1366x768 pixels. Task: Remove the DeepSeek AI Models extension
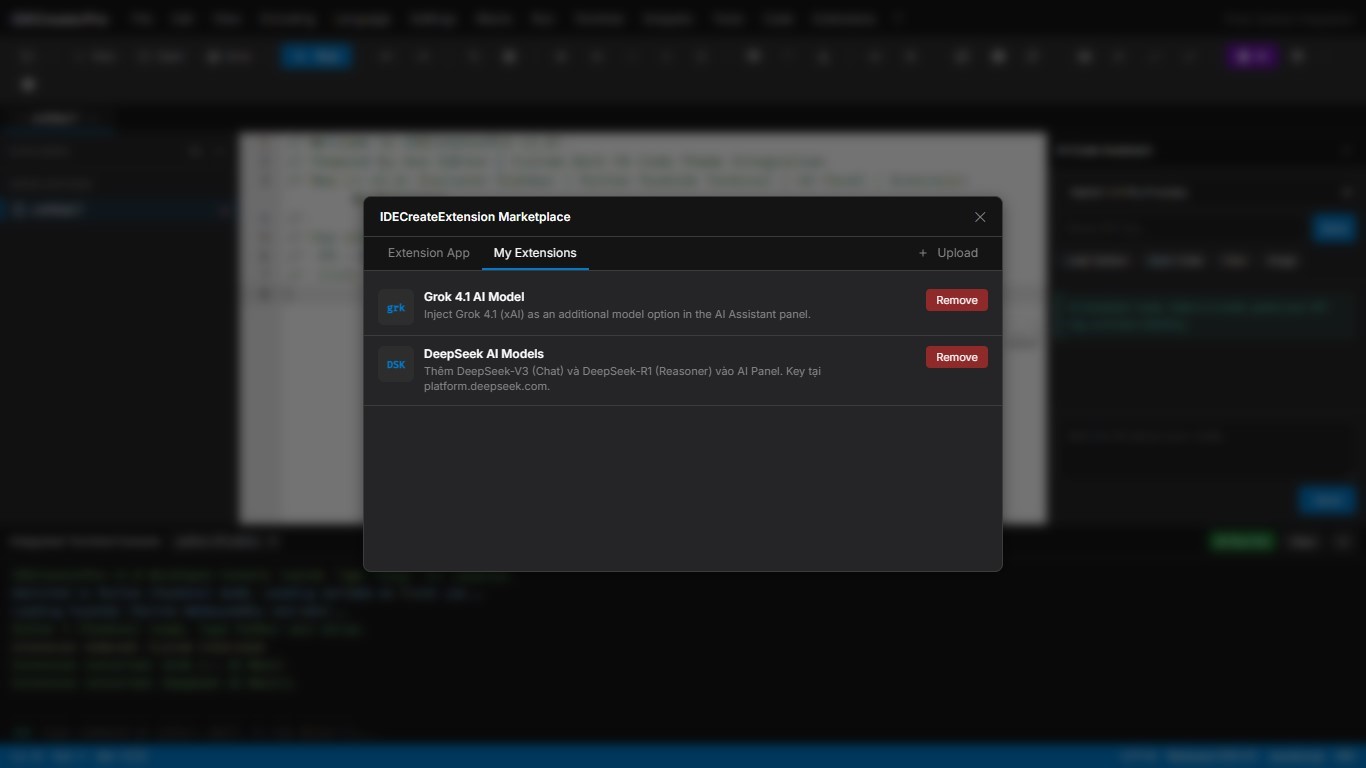click(956, 357)
